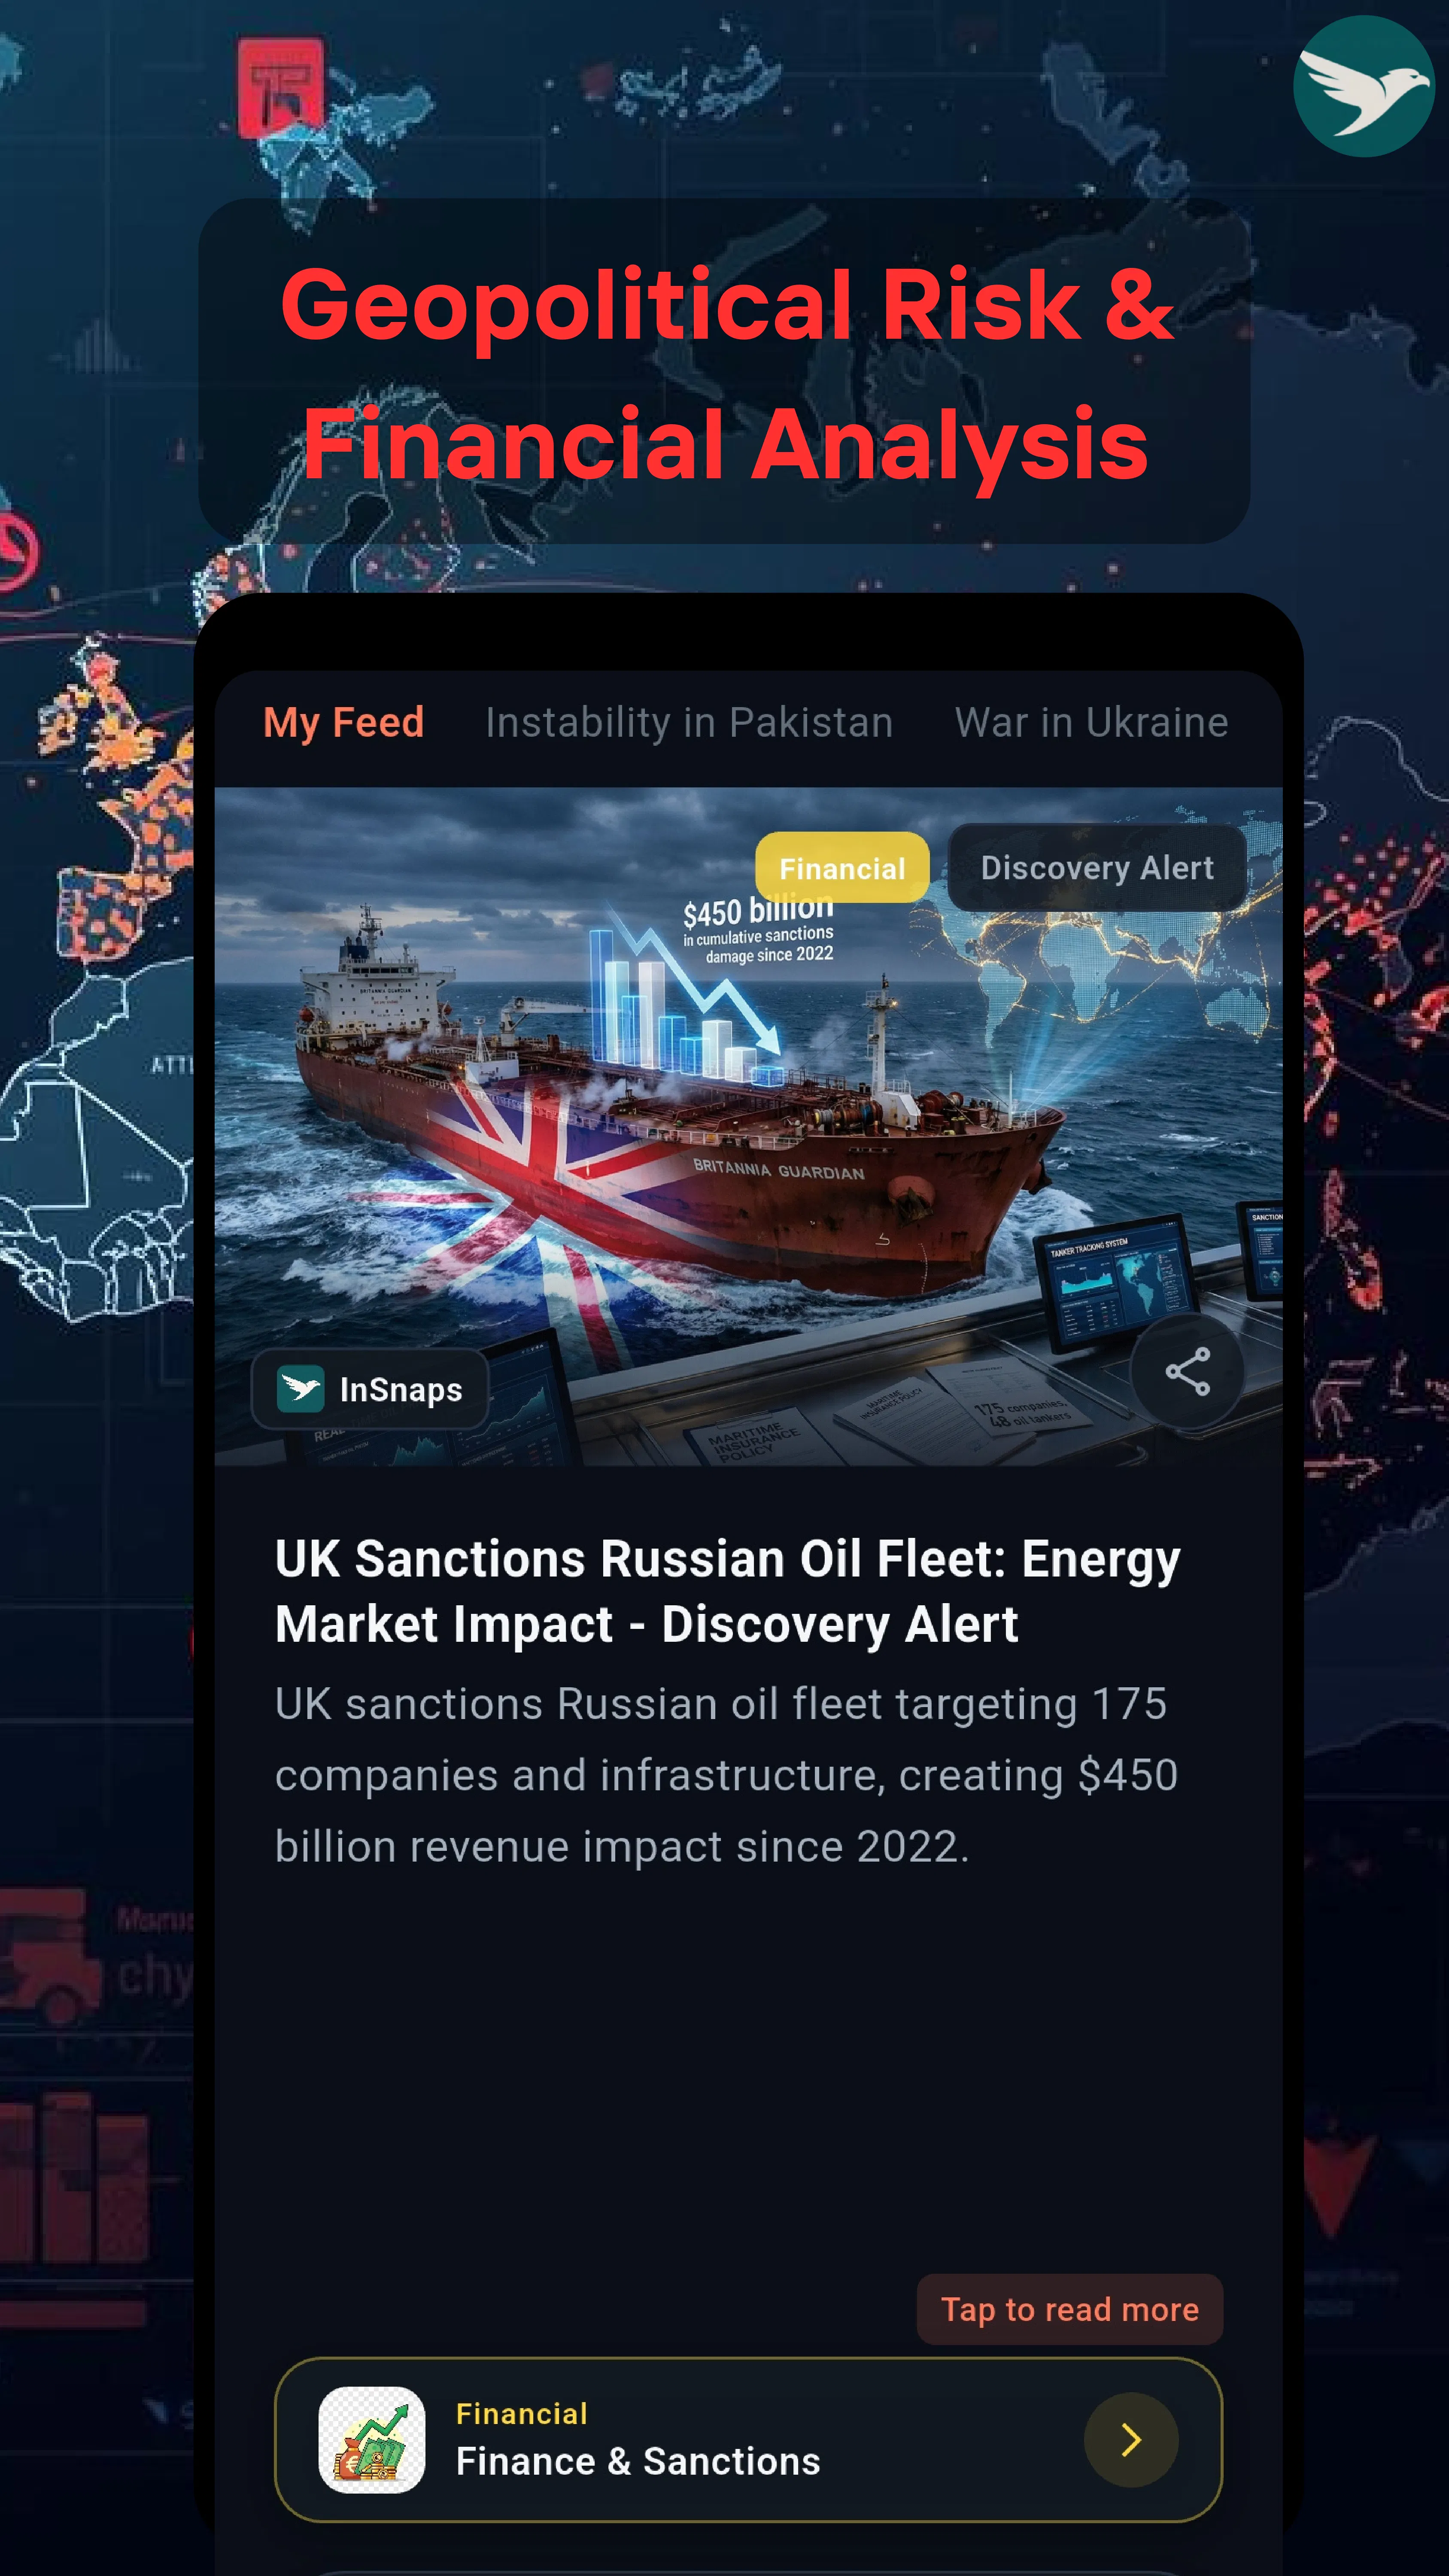The height and width of the screenshot is (2576, 1449).
Task: Tap the eagle logo at top right
Action: point(1363,86)
